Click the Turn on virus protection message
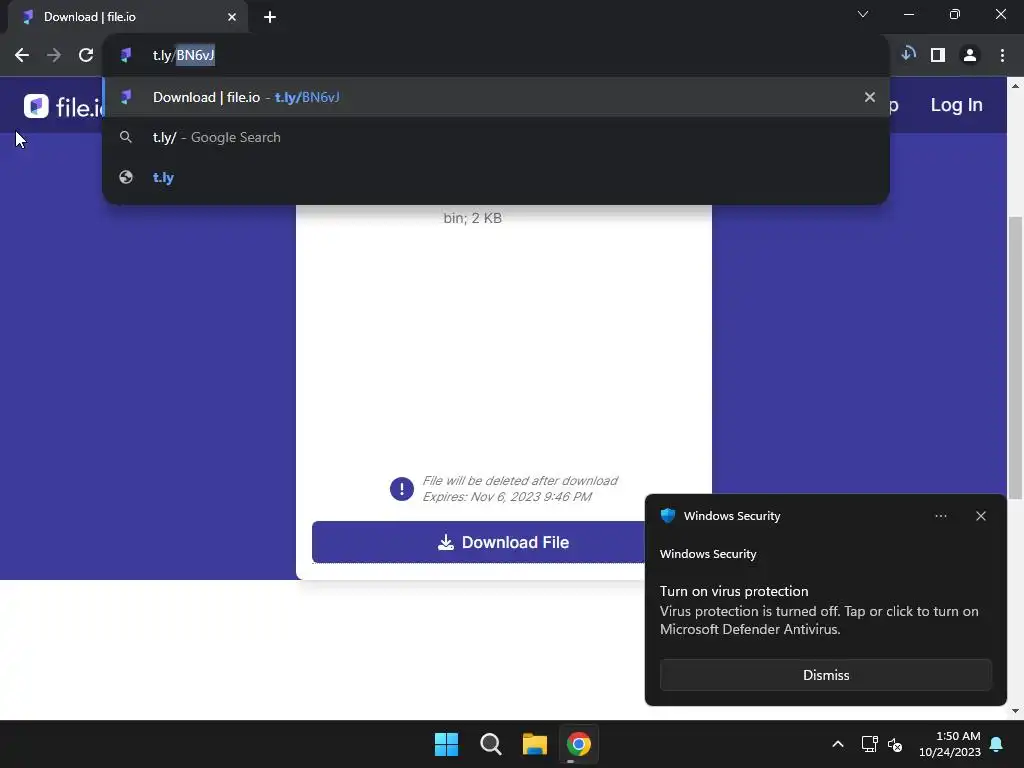Image resolution: width=1024 pixels, height=768 pixels. 819,611
